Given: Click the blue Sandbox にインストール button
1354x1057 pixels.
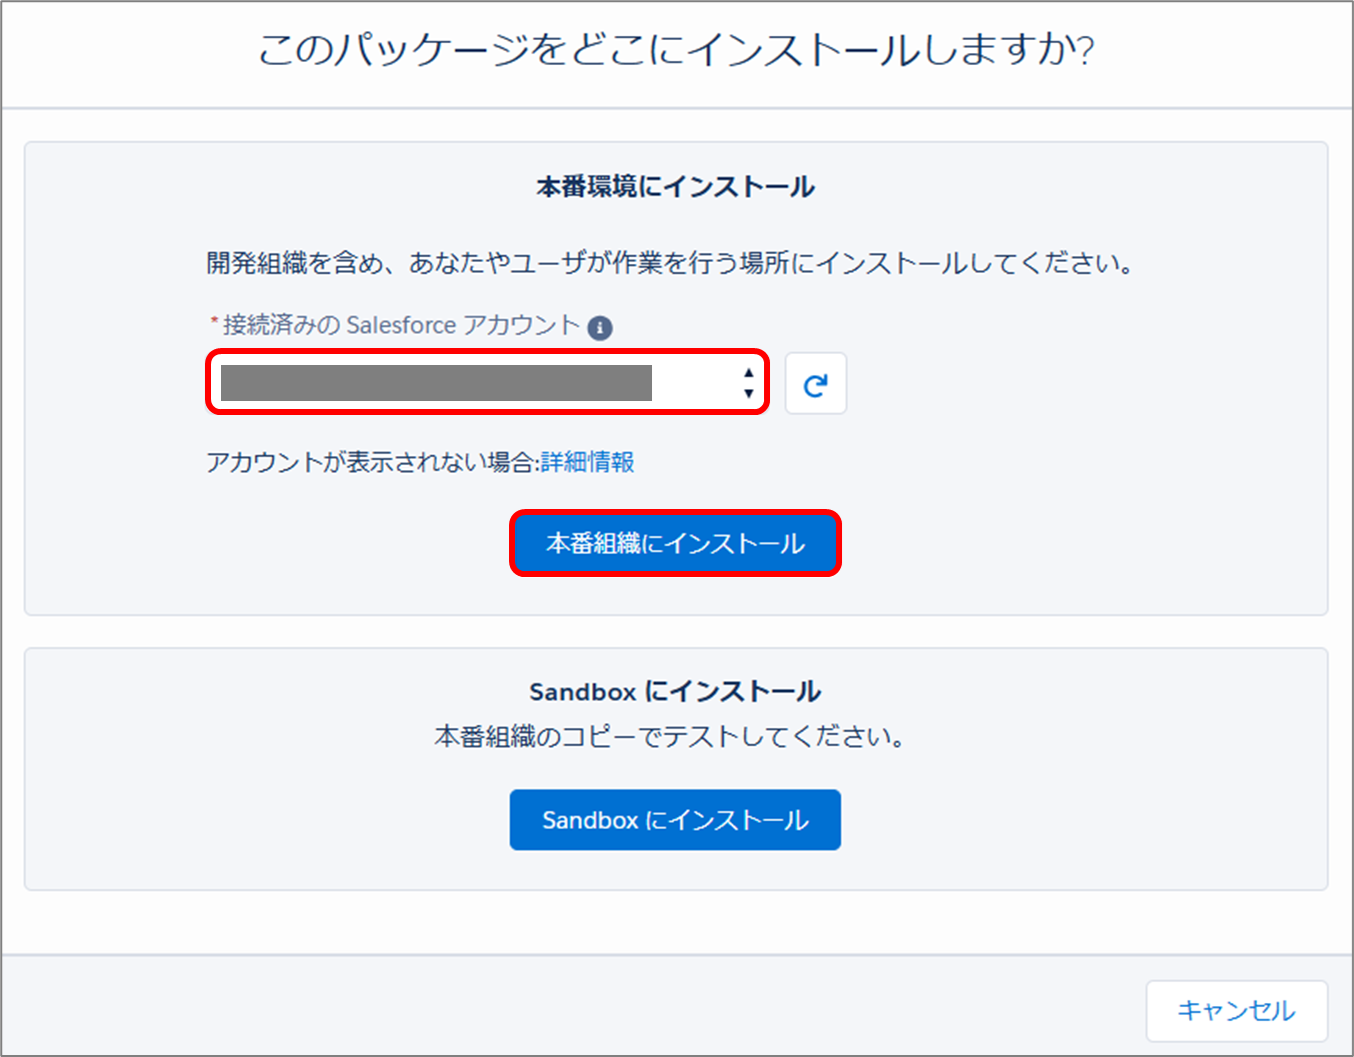Looking at the screenshot, I should click(x=675, y=820).
